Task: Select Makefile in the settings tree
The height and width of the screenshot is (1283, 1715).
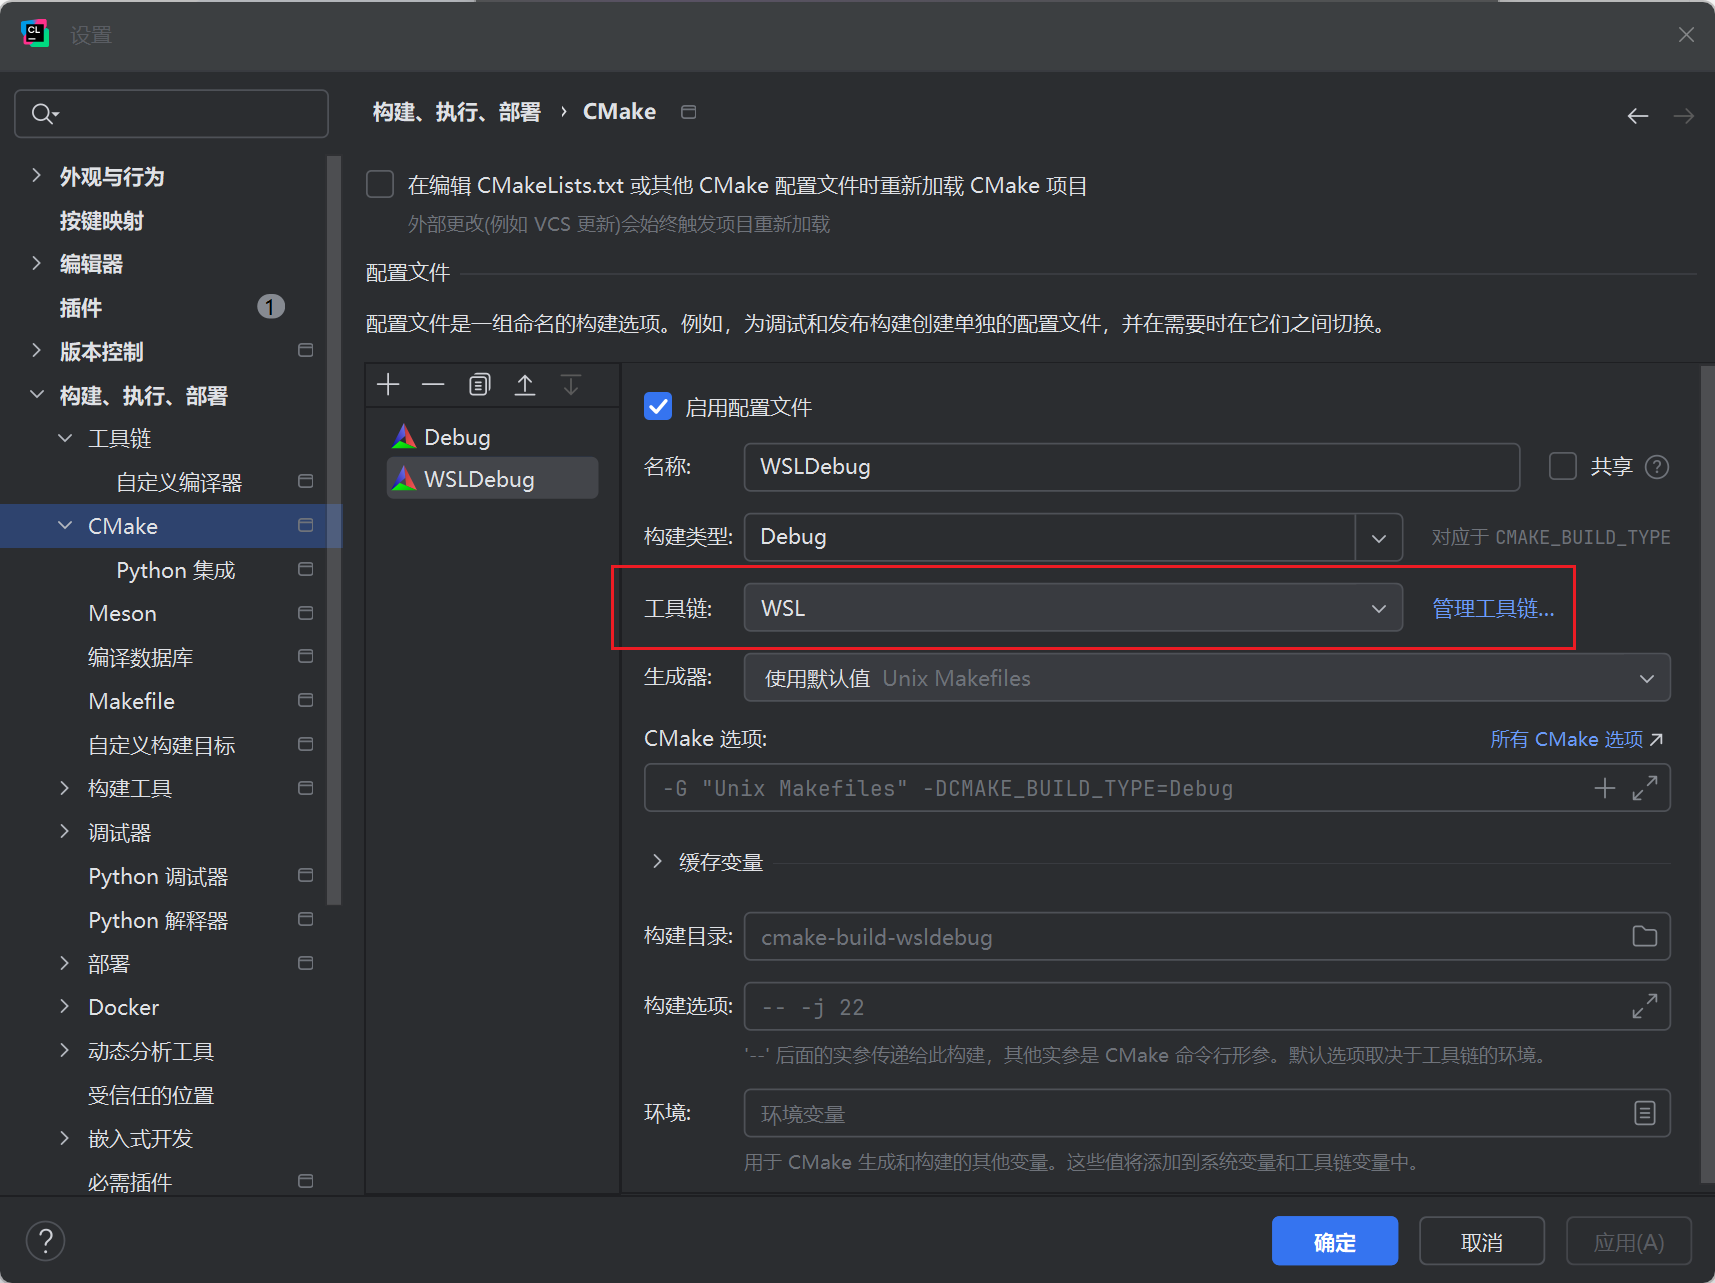Action: [131, 701]
